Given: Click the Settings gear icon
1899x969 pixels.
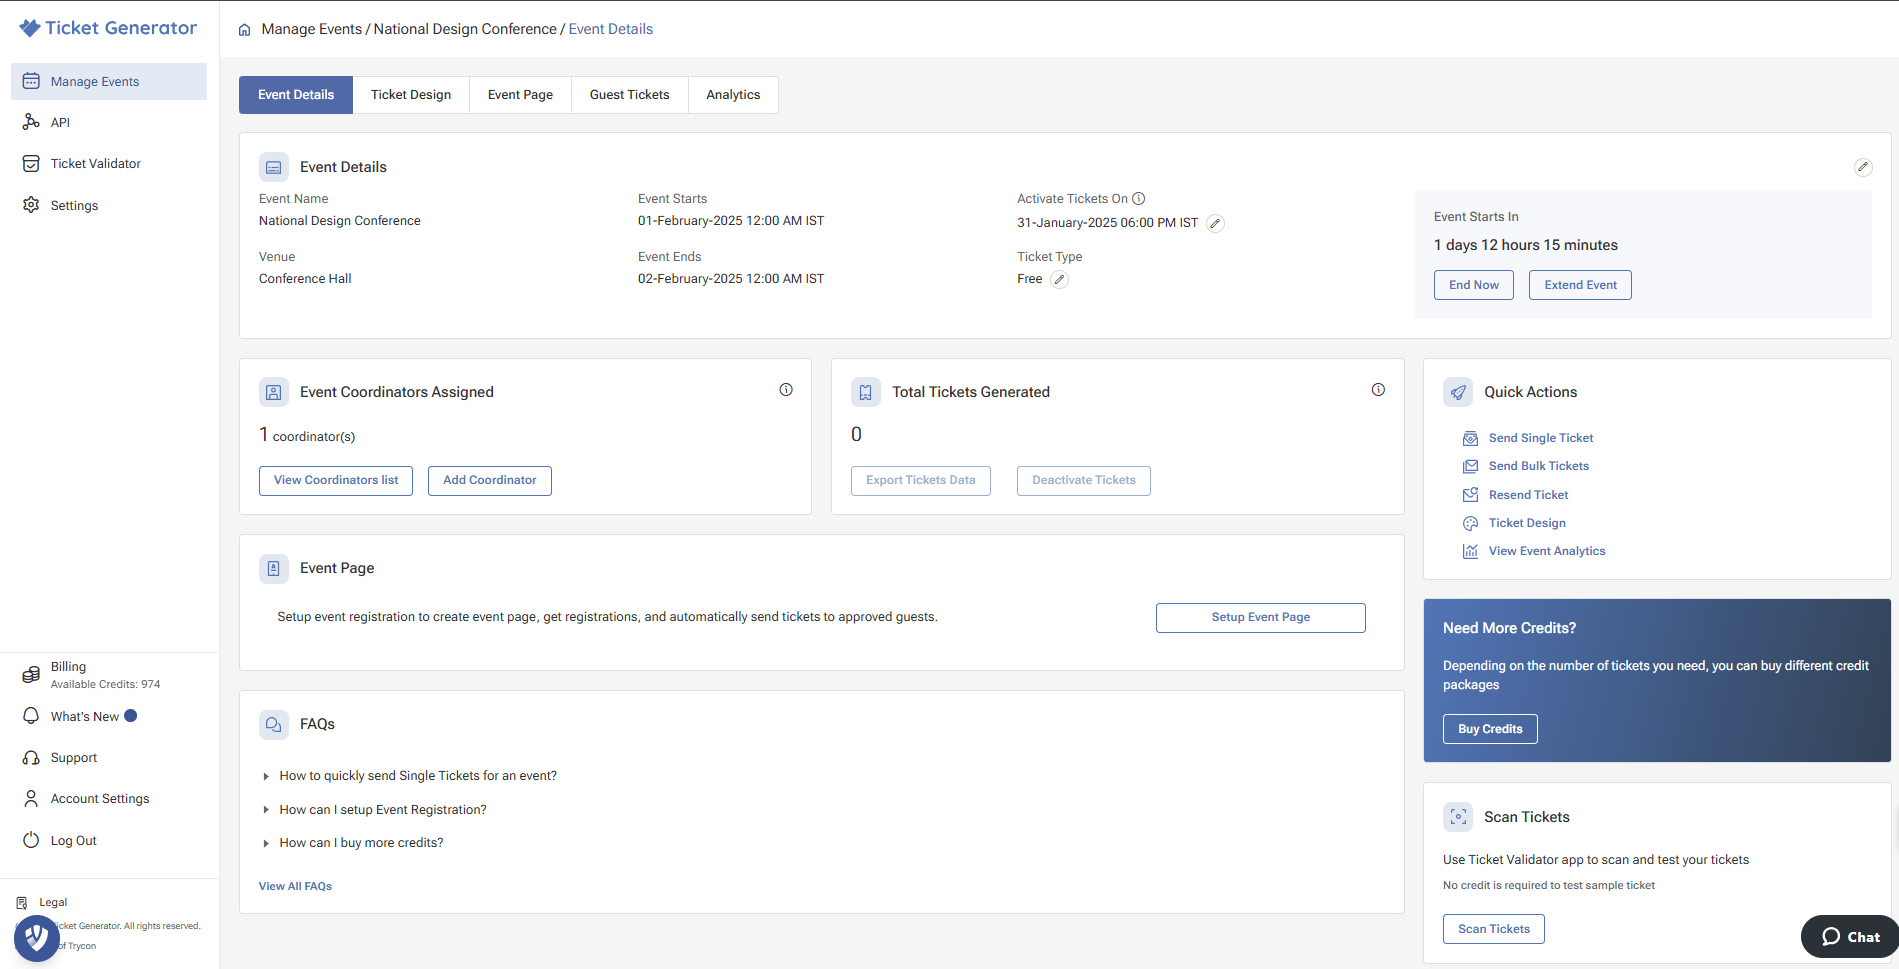Looking at the screenshot, I should 31,205.
